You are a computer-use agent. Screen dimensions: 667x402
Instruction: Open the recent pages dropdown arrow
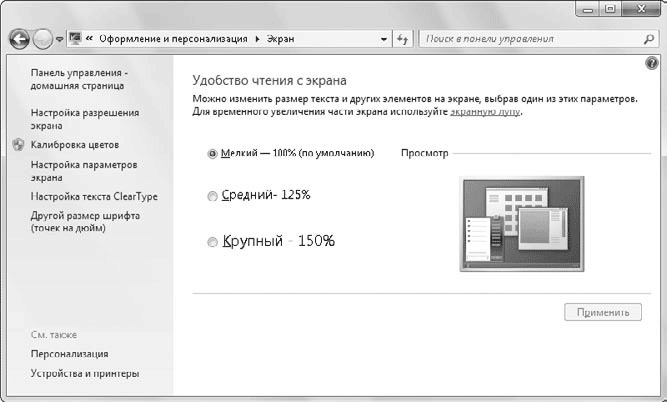(60, 40)
